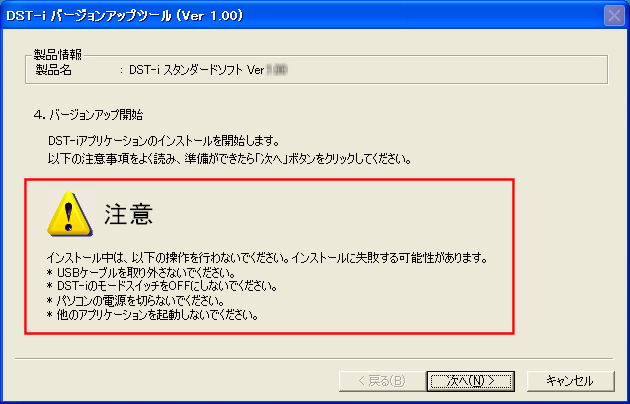Click the パソコンの電源を切らない bullet

tap(135, 301)
